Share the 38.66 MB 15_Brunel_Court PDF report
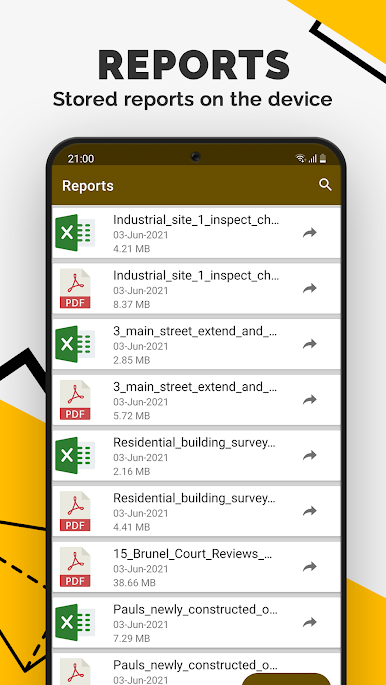Viewport: 386px width, 685px height. pyautogui.click(x=310, y=567)
